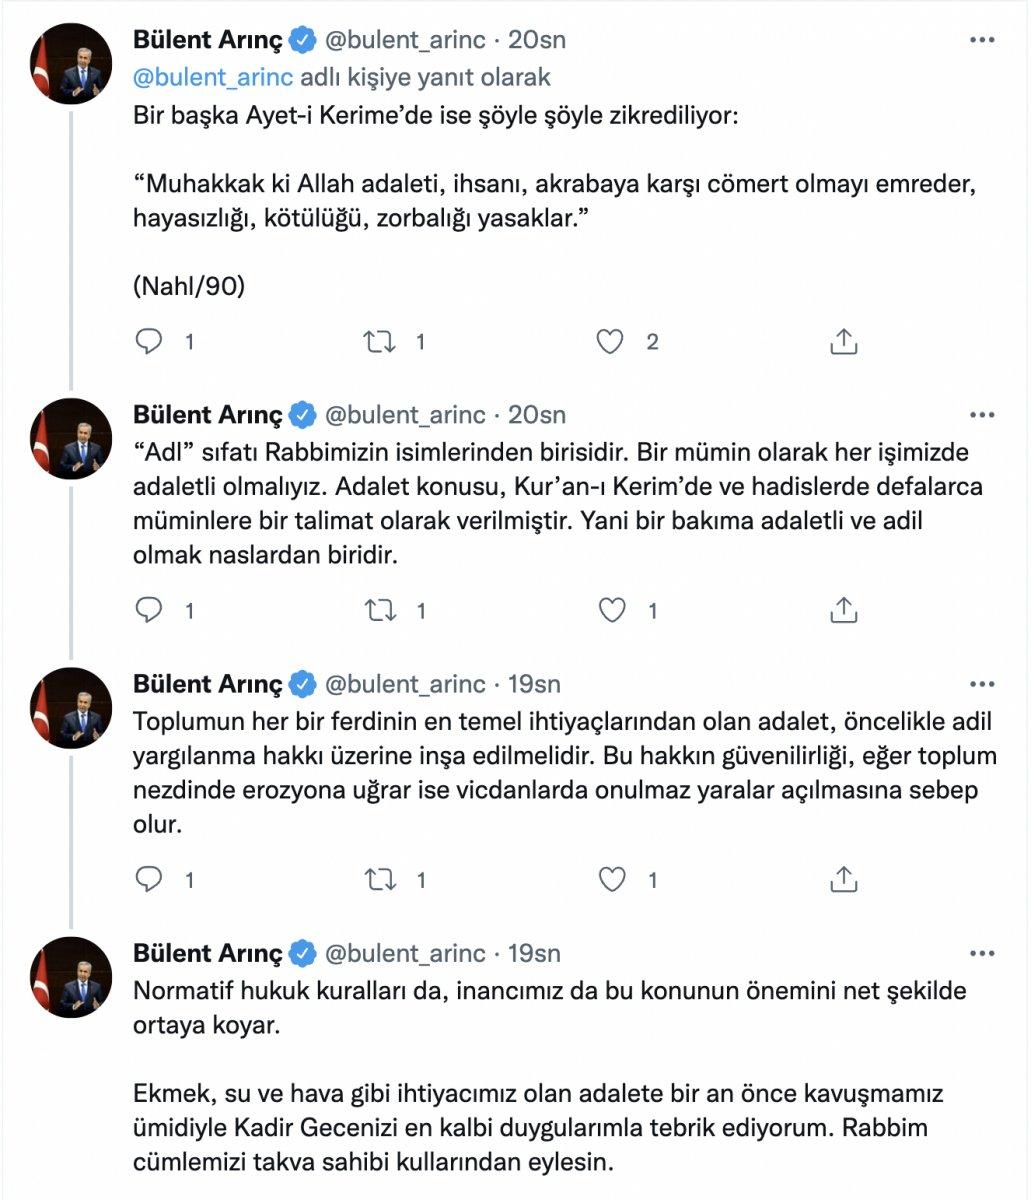Click the reply icon on the adalet tweet

pos(150,878)
